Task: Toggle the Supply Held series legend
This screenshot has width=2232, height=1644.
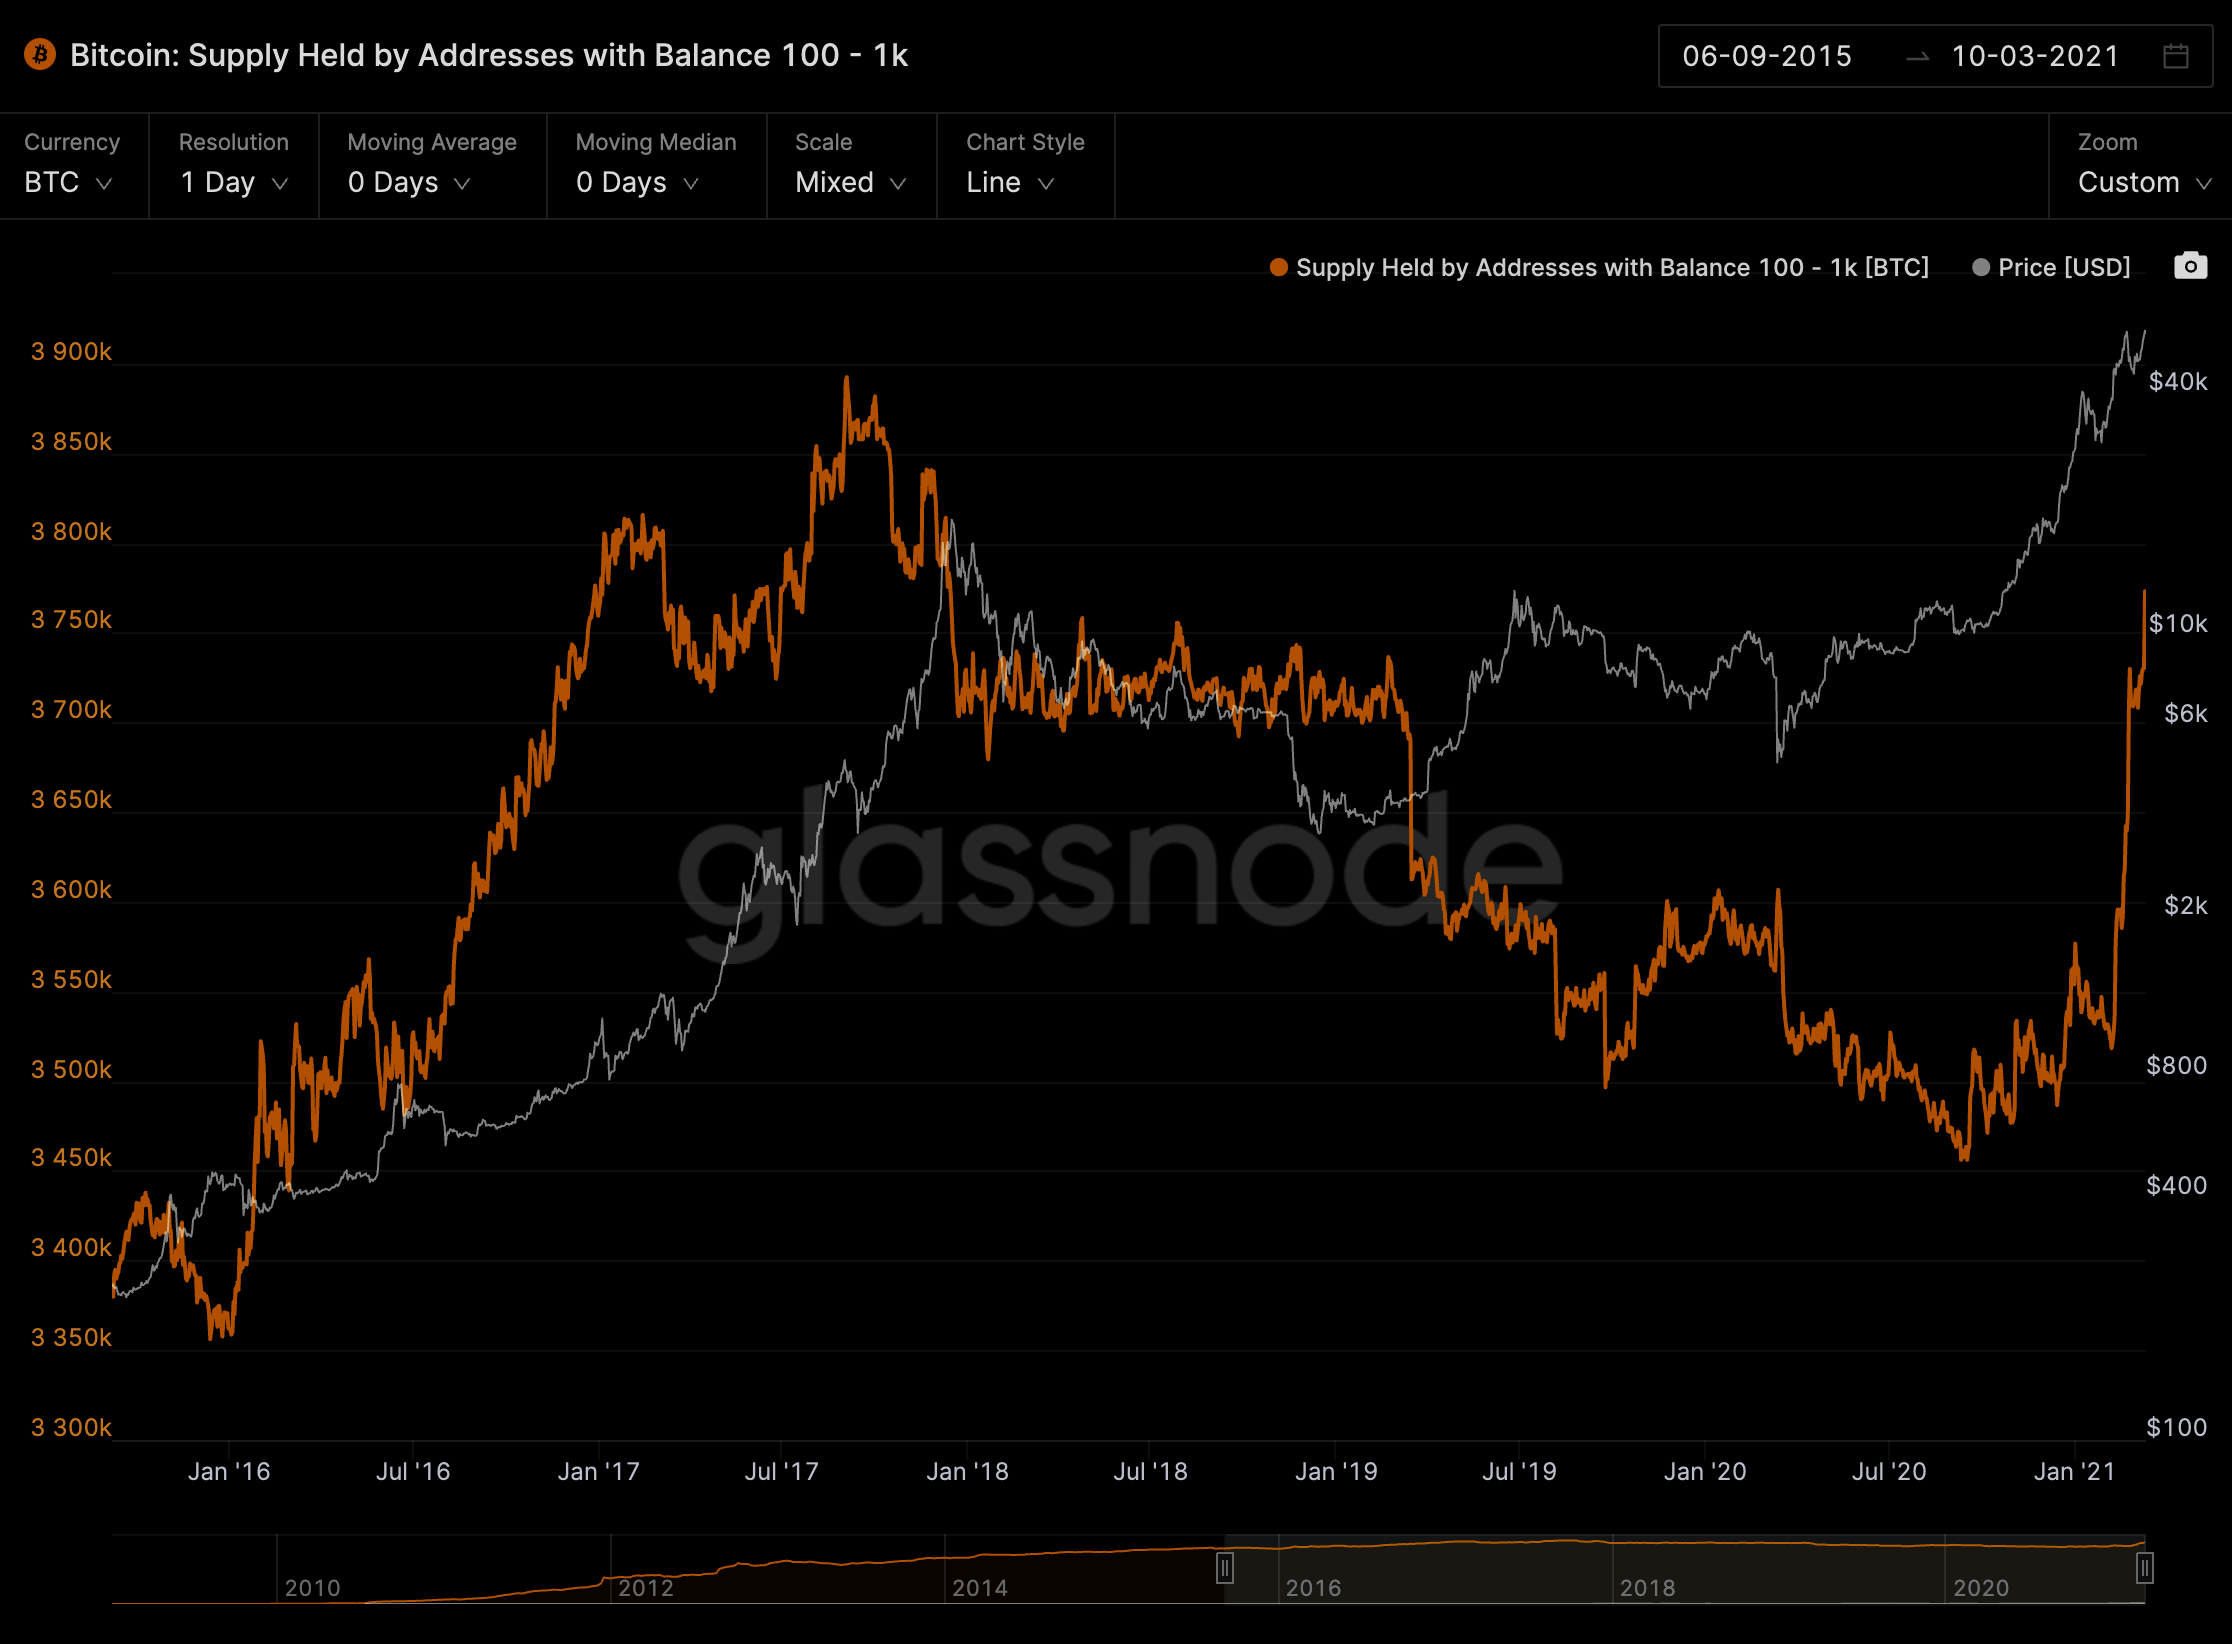Action: pyautogui.click(x=1611, y=267)
